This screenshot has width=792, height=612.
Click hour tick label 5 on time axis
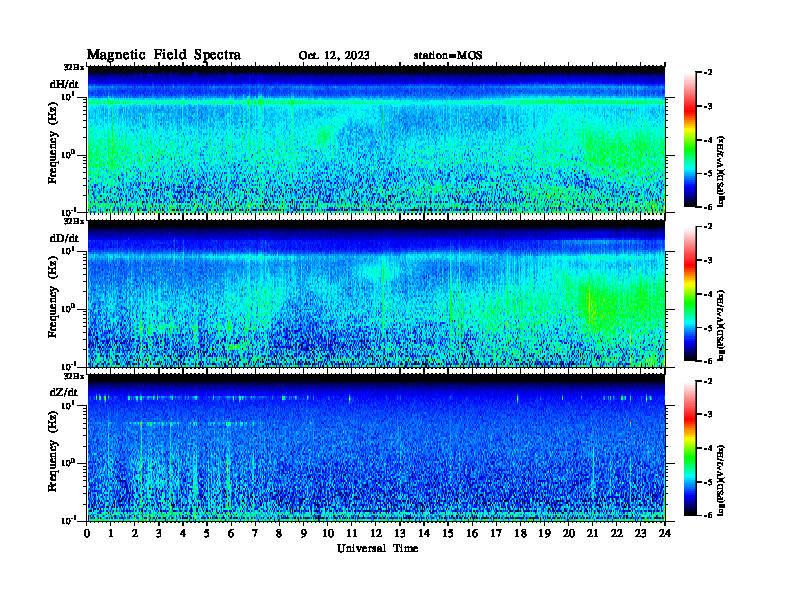207,534
